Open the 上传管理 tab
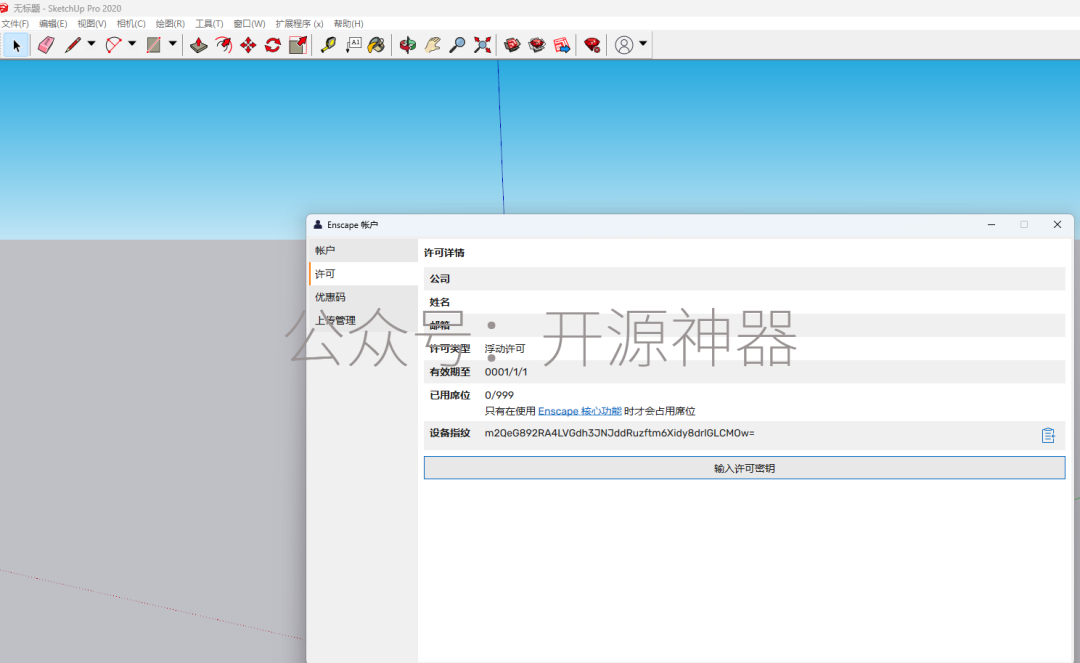This screenshot has height=663, width=1080. 363,321
